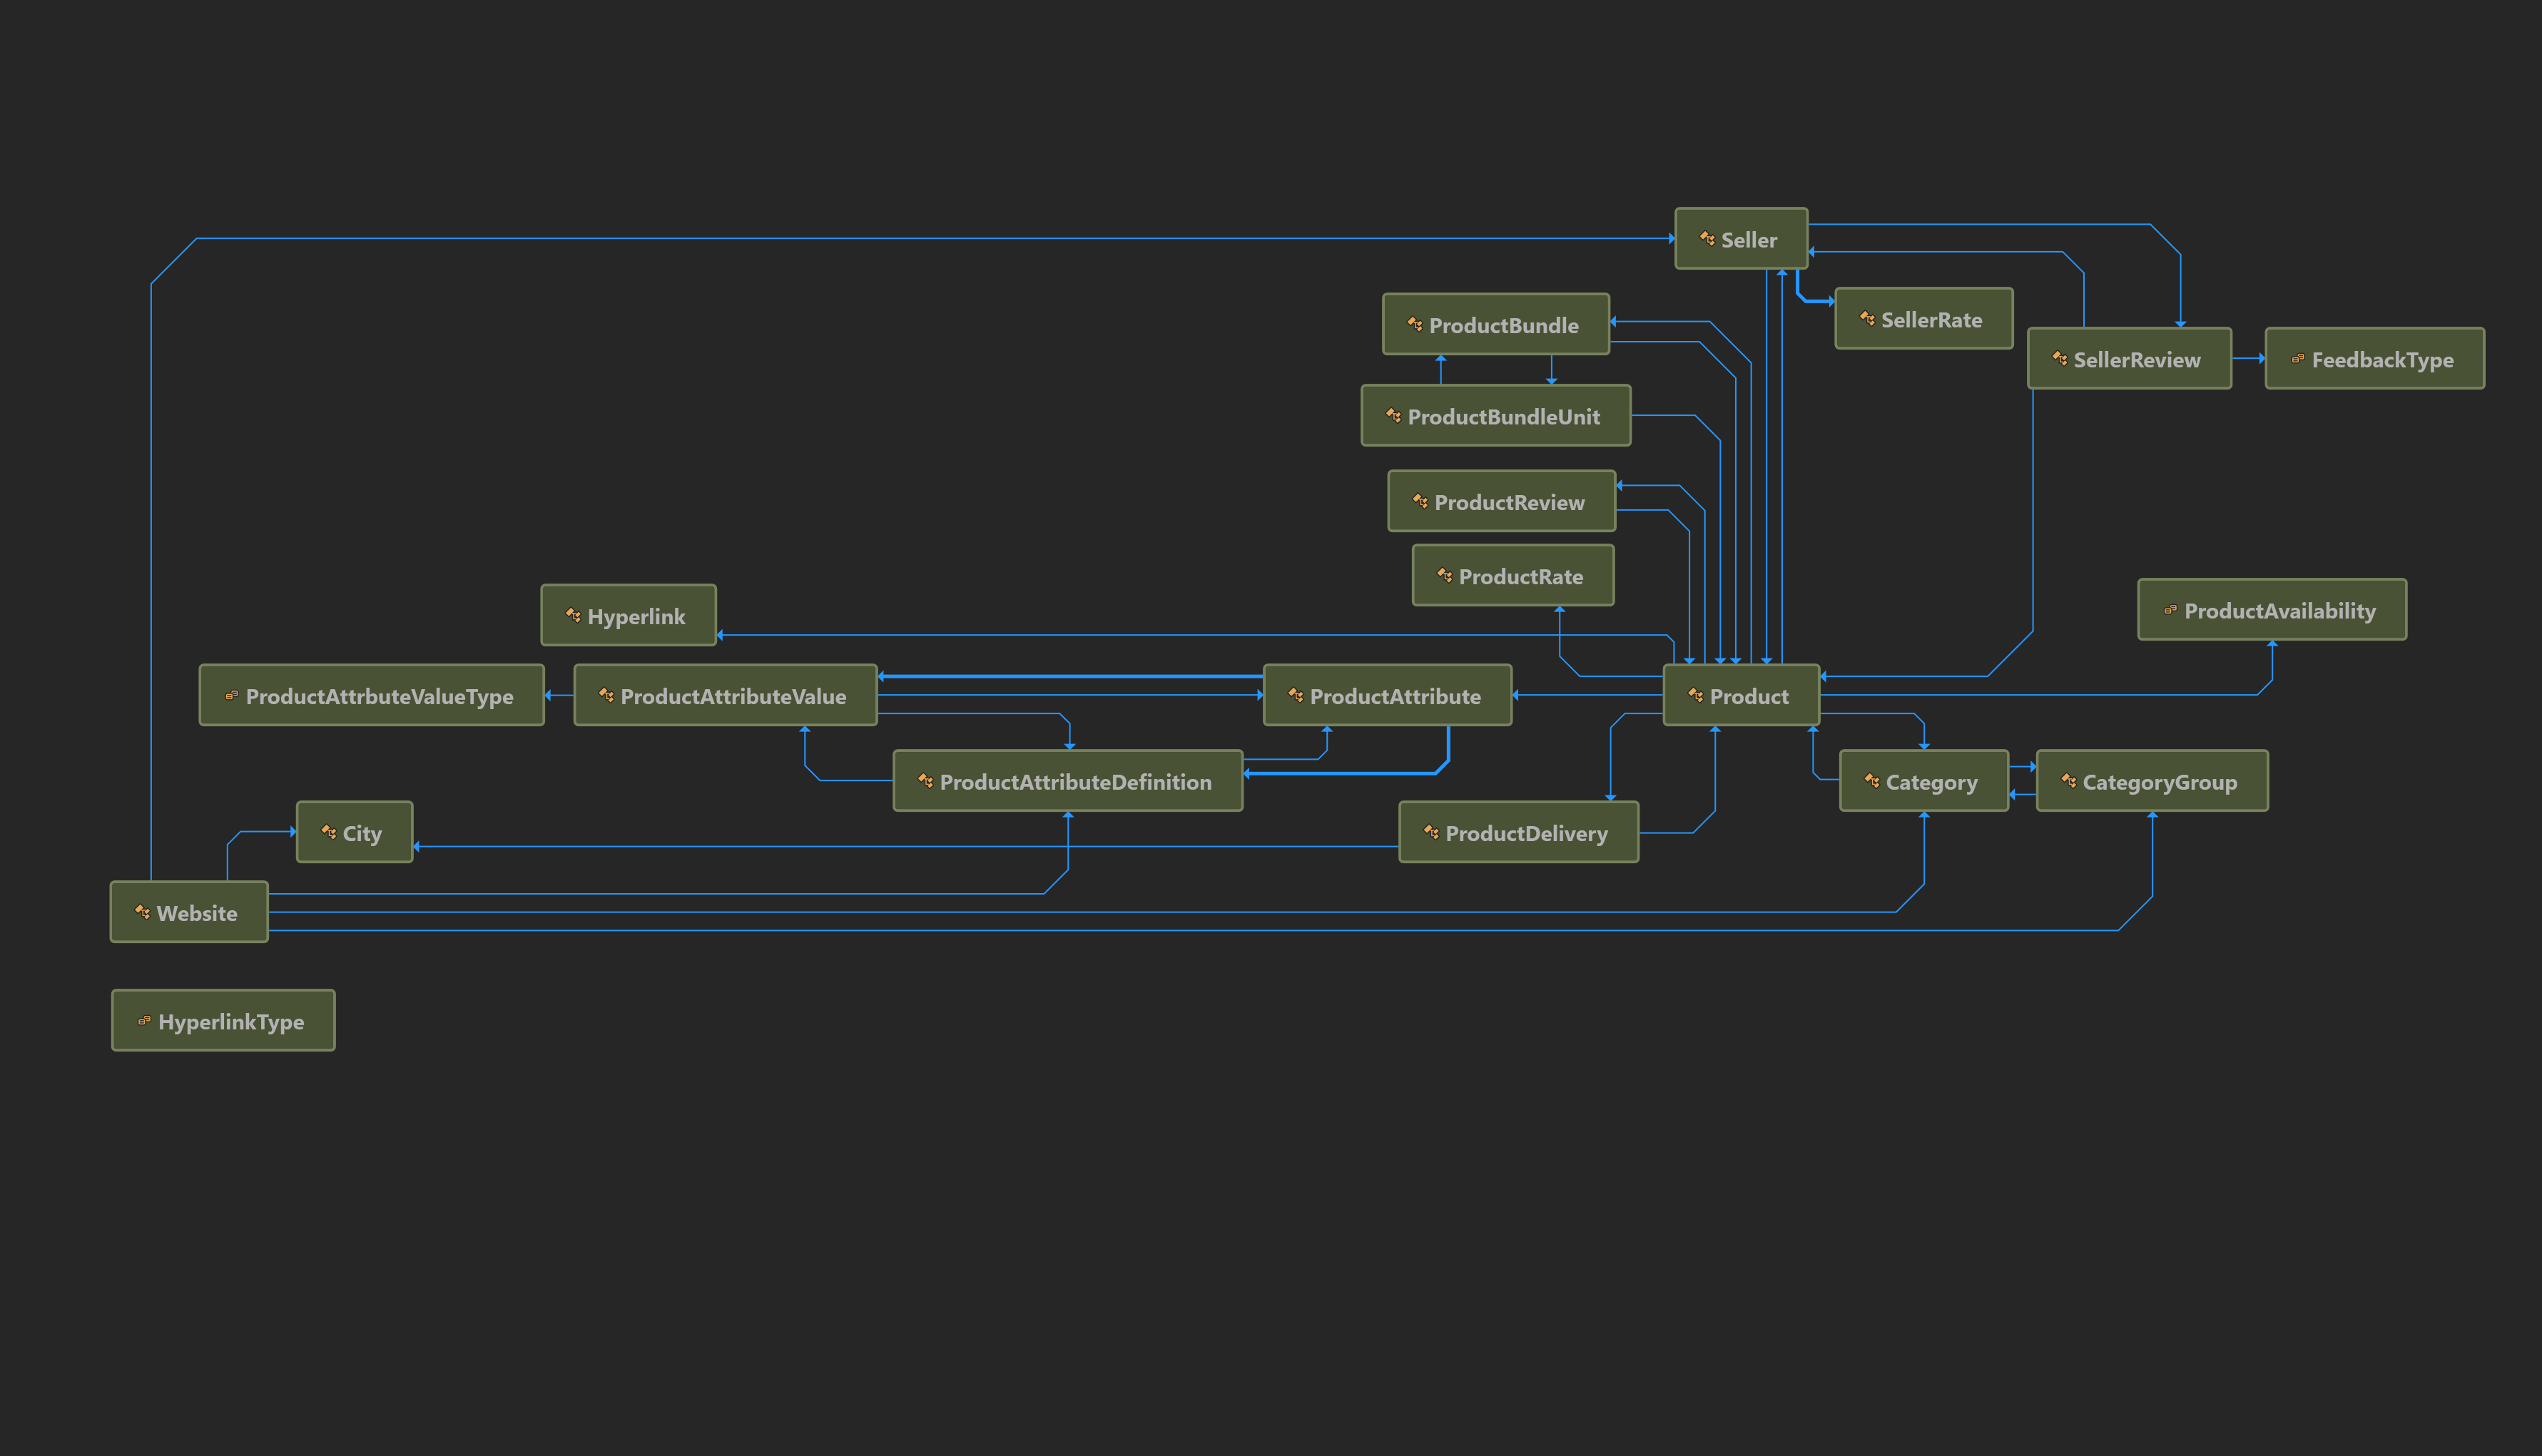Click the class icon on City node

coord(328,832)
